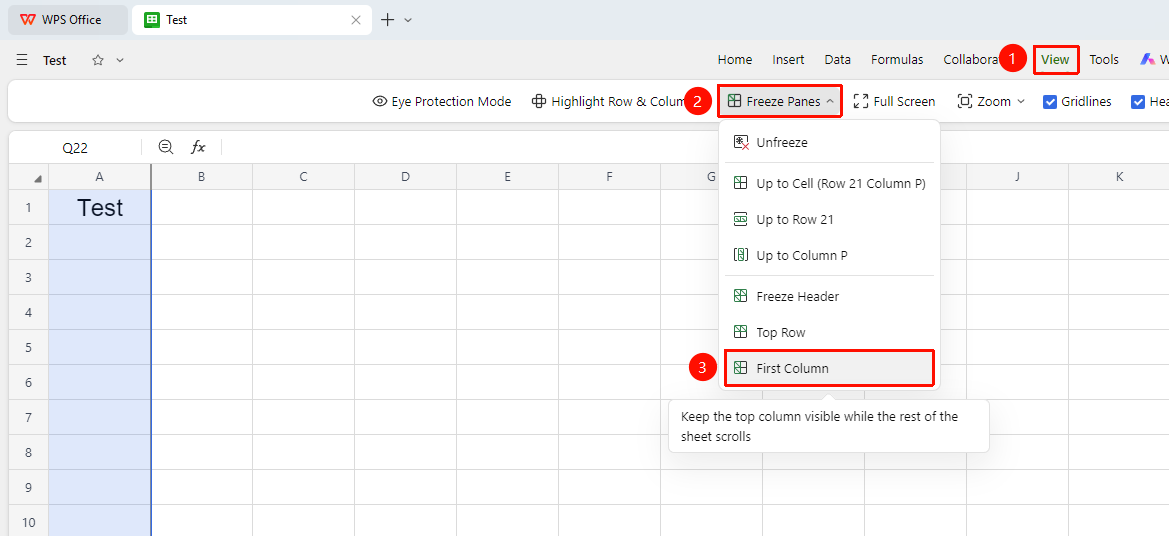Select column J header
This screenshot has width=1169, height=536.
tap(1018, 177)
